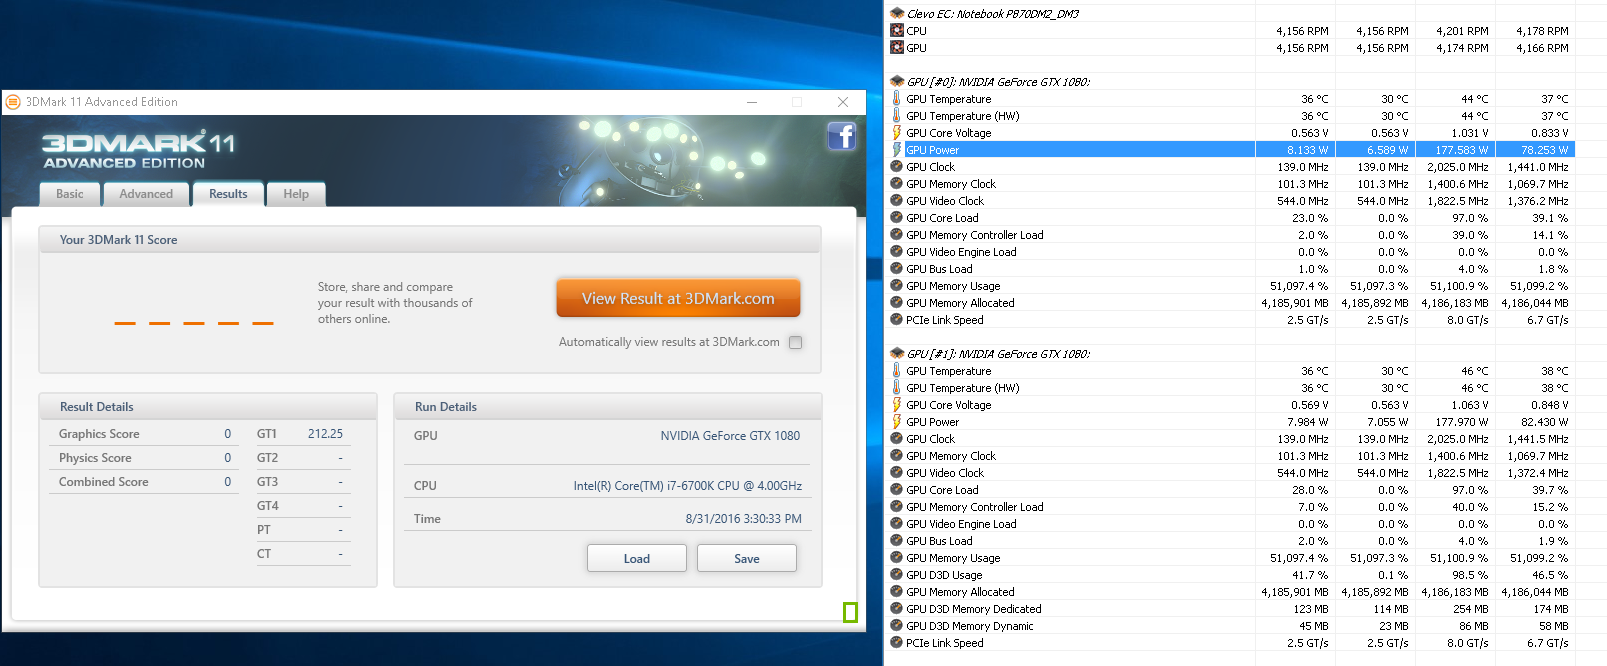Select the Graphics Score label
The height and width of the screenshot is (666, 1607).
coord(99,434)
